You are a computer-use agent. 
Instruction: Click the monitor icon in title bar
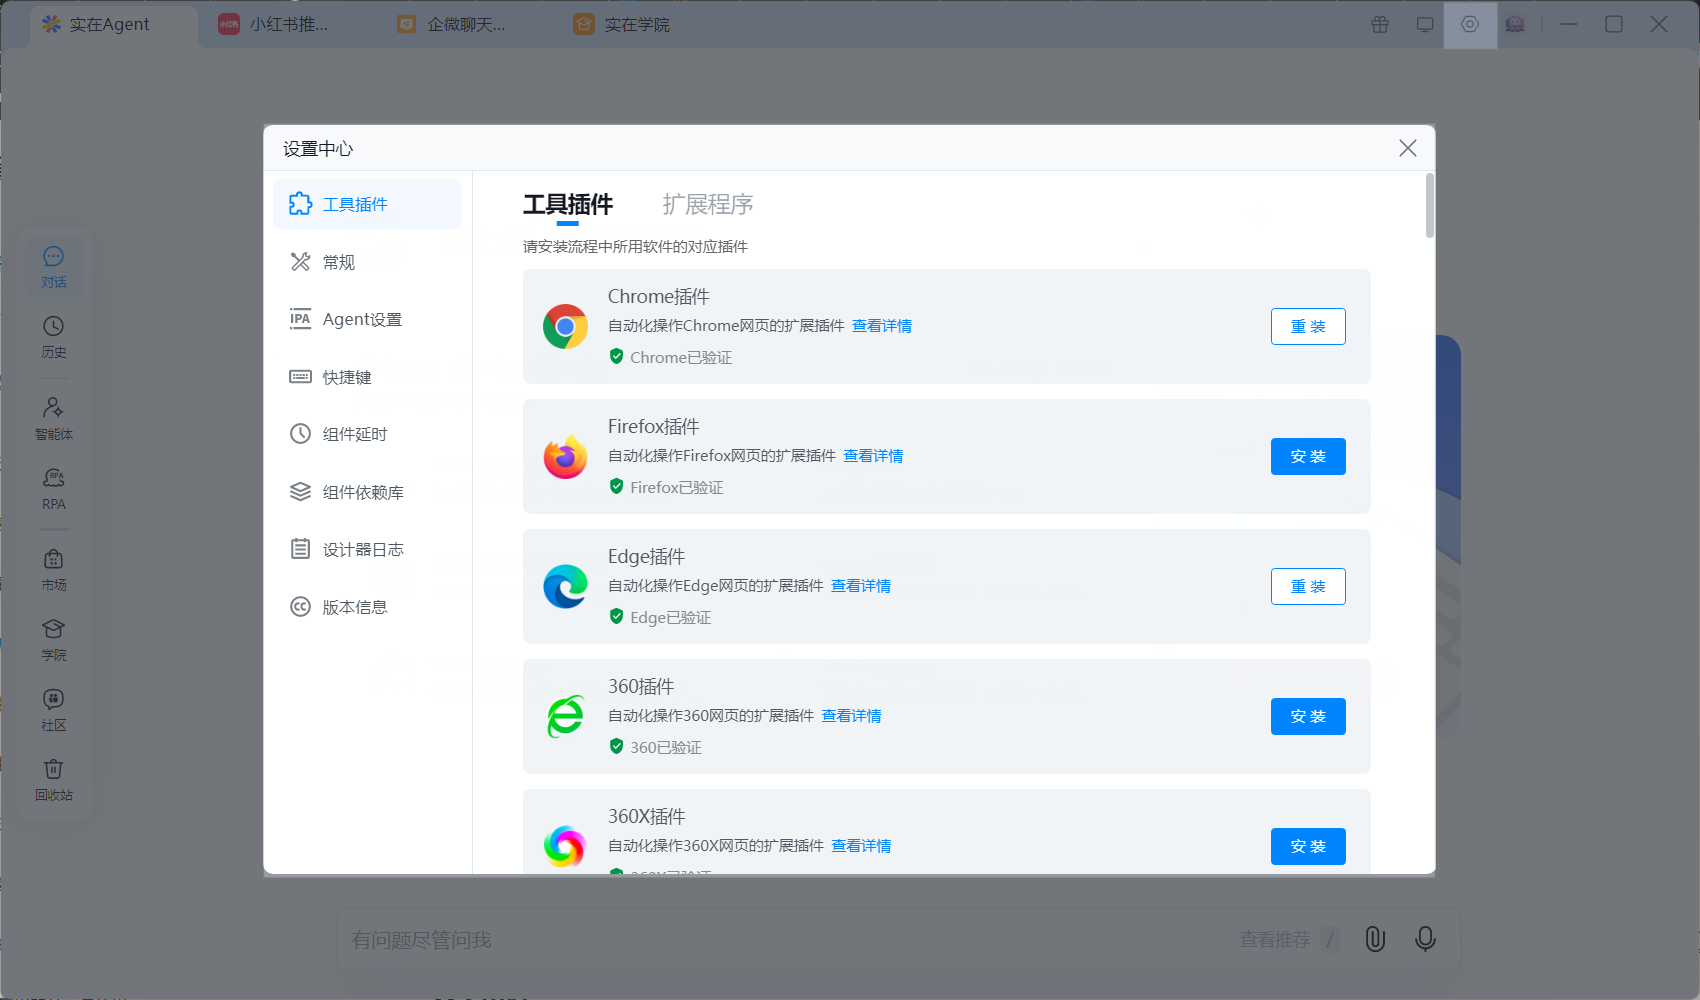tap(1425, 24)
